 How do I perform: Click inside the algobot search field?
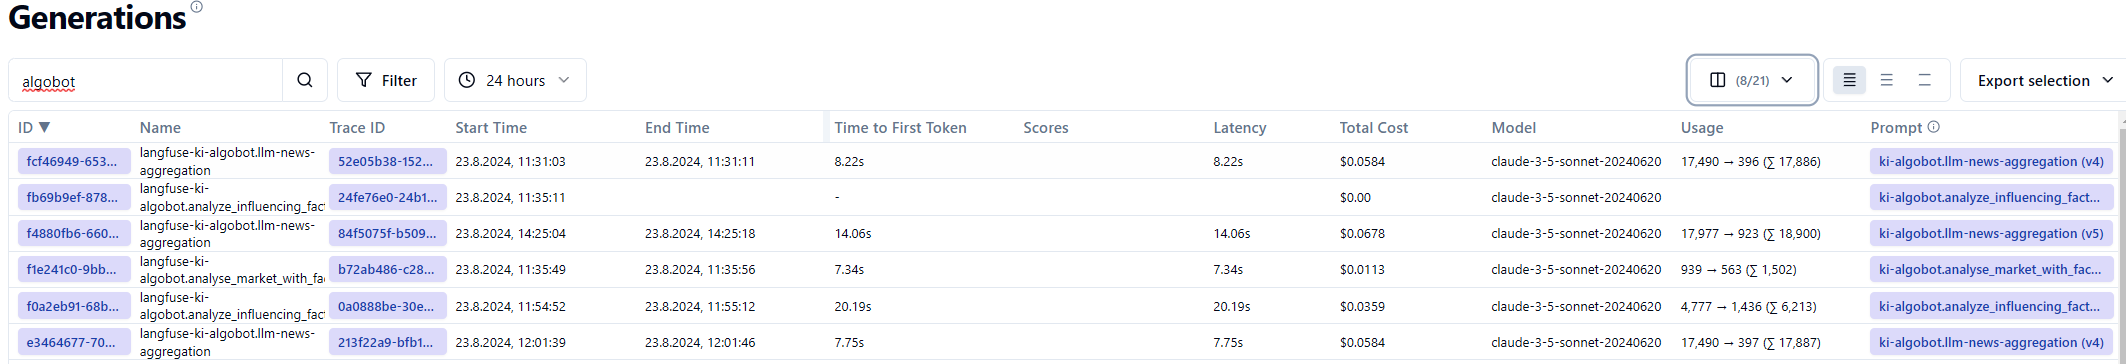click(x=146, y=80)
